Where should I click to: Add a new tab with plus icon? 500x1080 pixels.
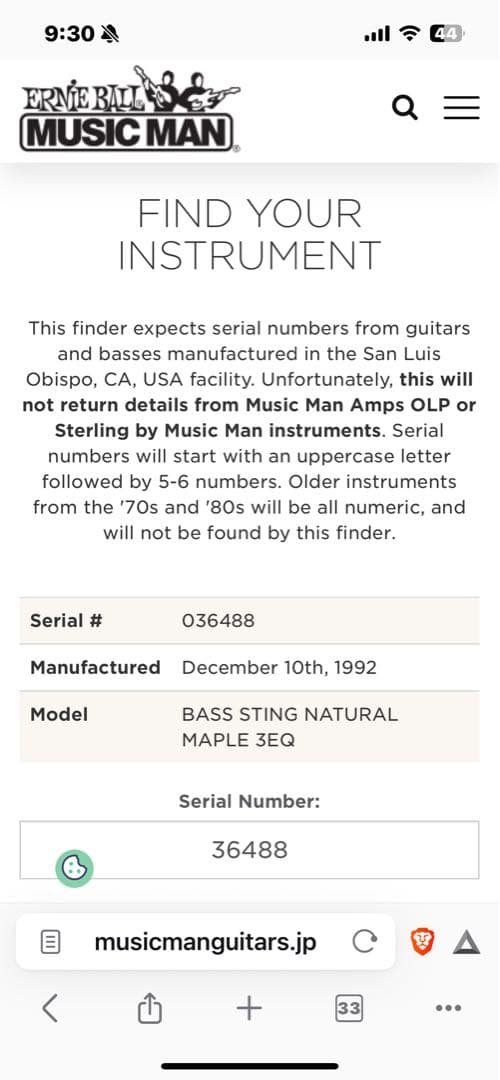click(x=249, y=1009)
